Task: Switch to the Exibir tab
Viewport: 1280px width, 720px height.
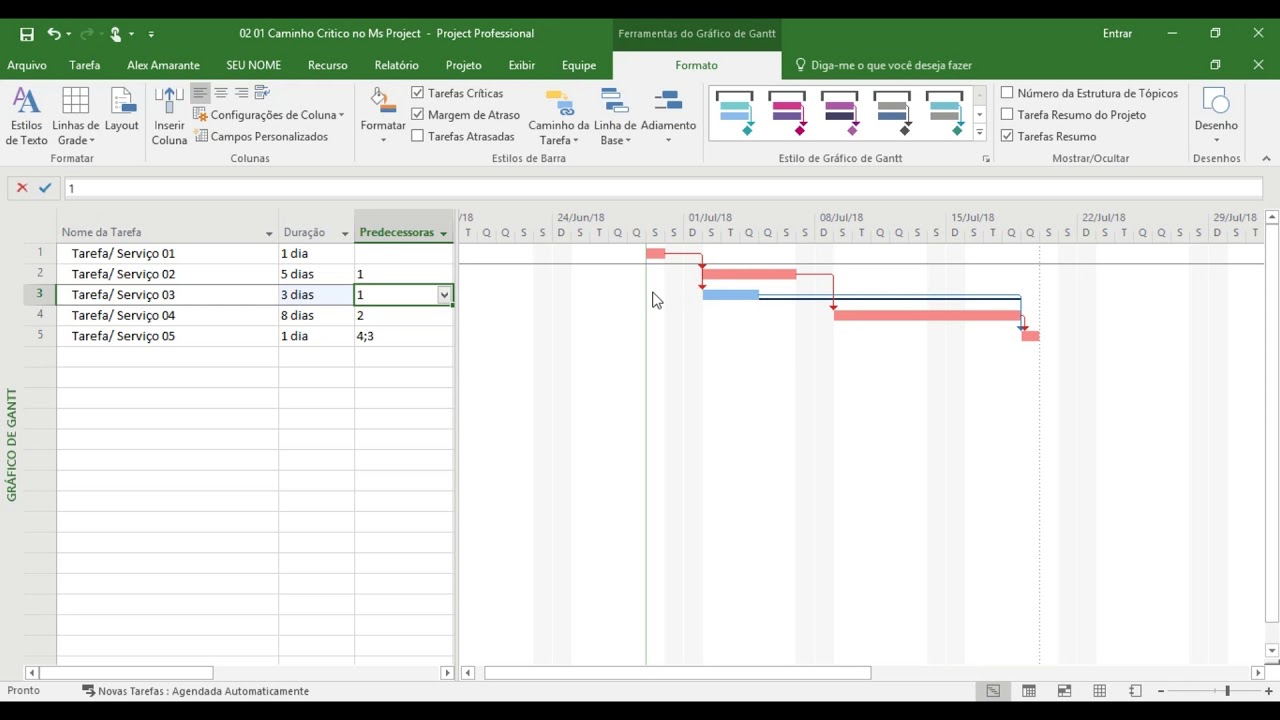Action: click(522, 65)
